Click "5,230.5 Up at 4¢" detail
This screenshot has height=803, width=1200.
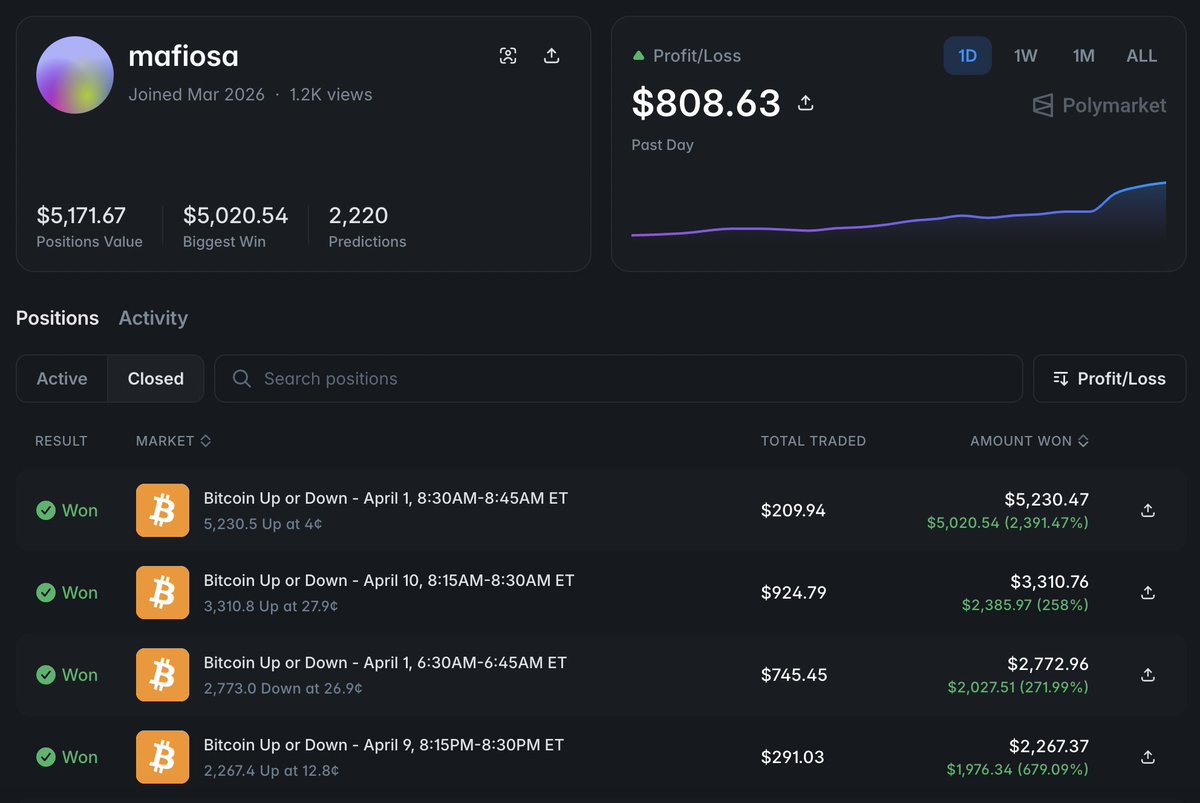click(263, 523)
